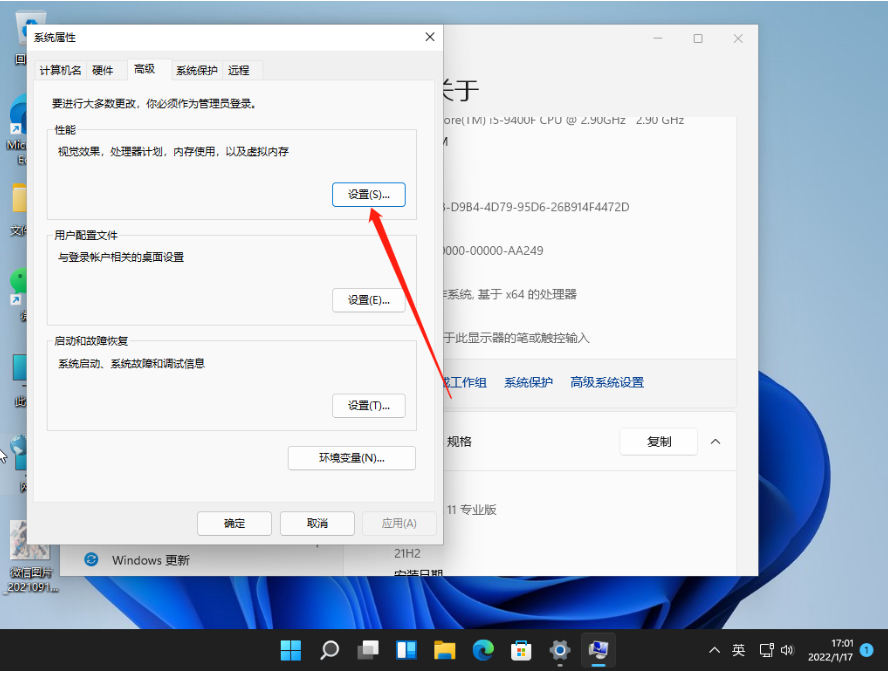Click 复制 button in Settings window

[659, 442]
